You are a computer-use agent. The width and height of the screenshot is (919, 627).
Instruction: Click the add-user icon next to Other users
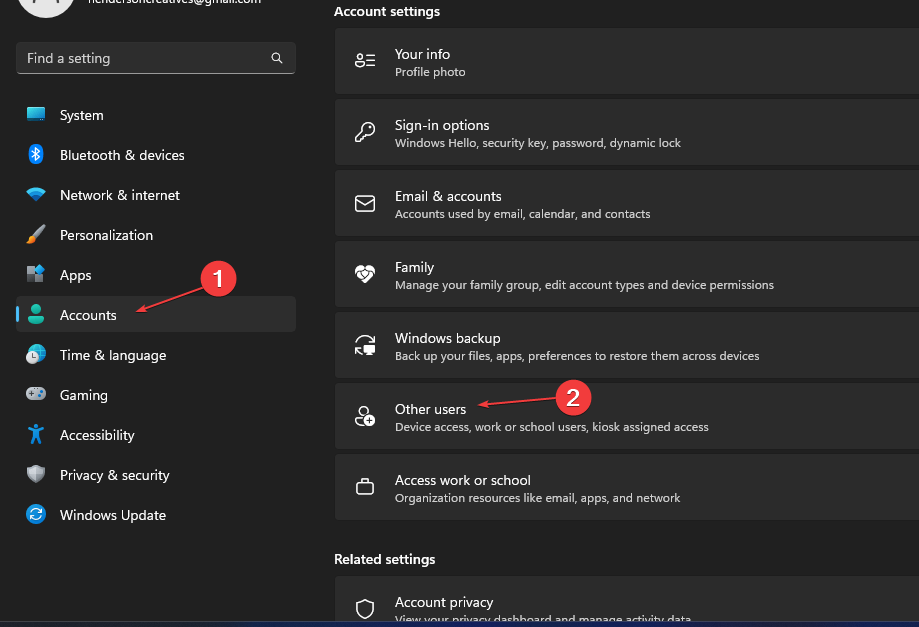click(x=364, y=416)
